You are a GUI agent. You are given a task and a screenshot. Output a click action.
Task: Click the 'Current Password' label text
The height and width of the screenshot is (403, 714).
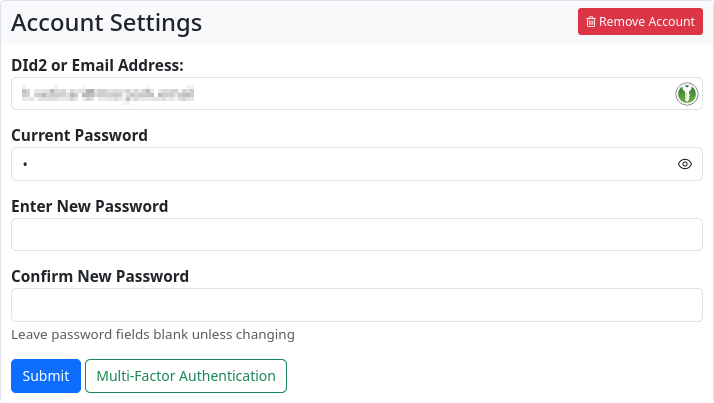point(79,135)
